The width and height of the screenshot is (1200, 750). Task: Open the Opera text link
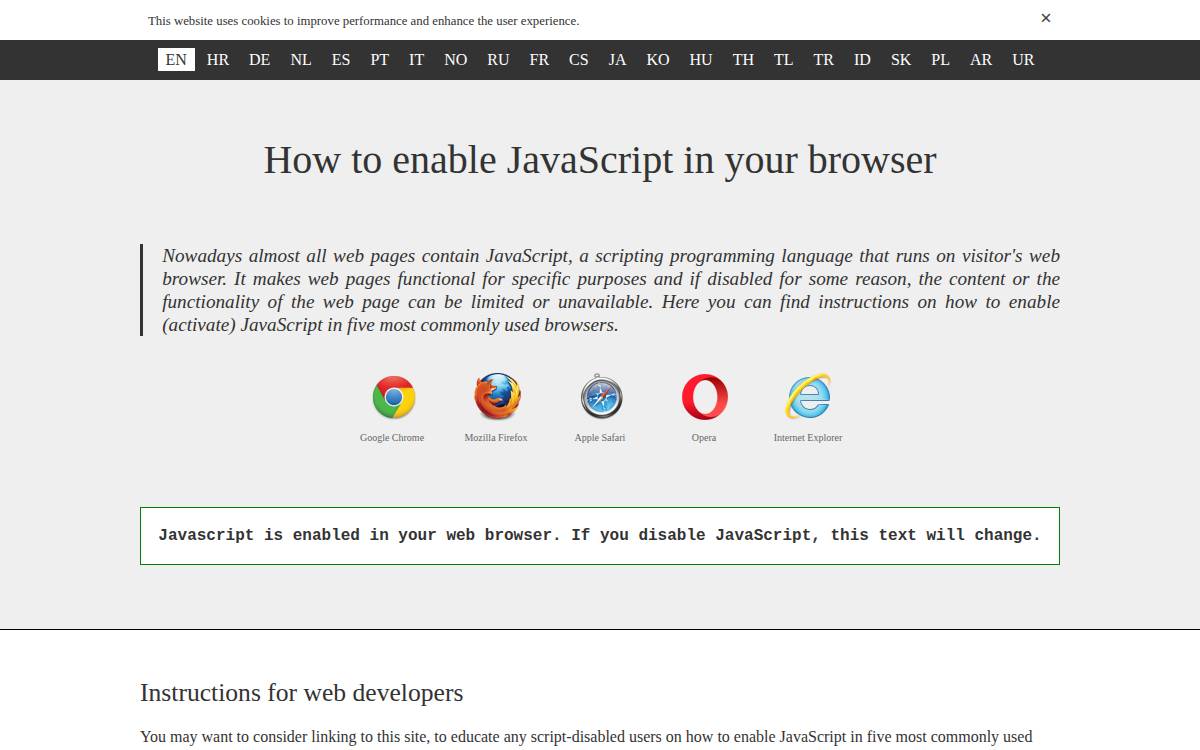[x=704, y=438]
